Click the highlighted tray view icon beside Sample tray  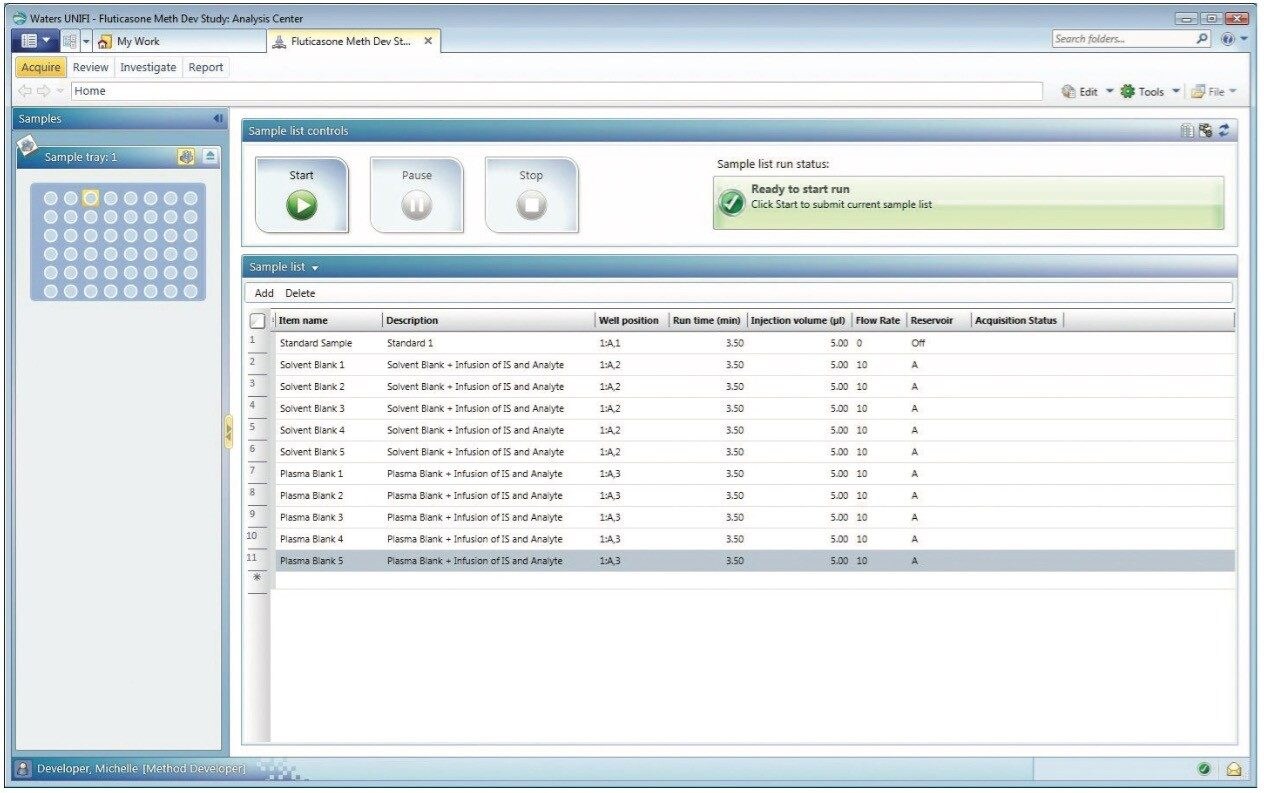(186, 157)
